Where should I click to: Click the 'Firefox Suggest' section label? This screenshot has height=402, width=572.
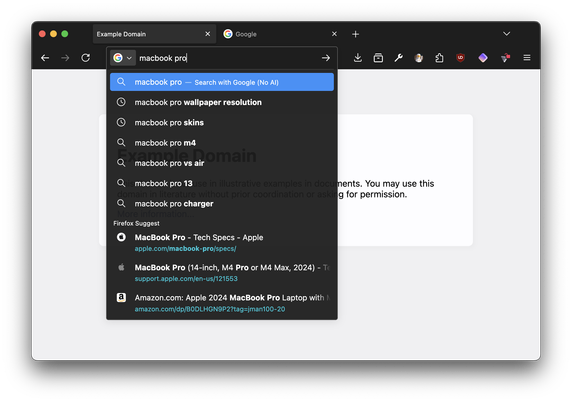(136, 223)
